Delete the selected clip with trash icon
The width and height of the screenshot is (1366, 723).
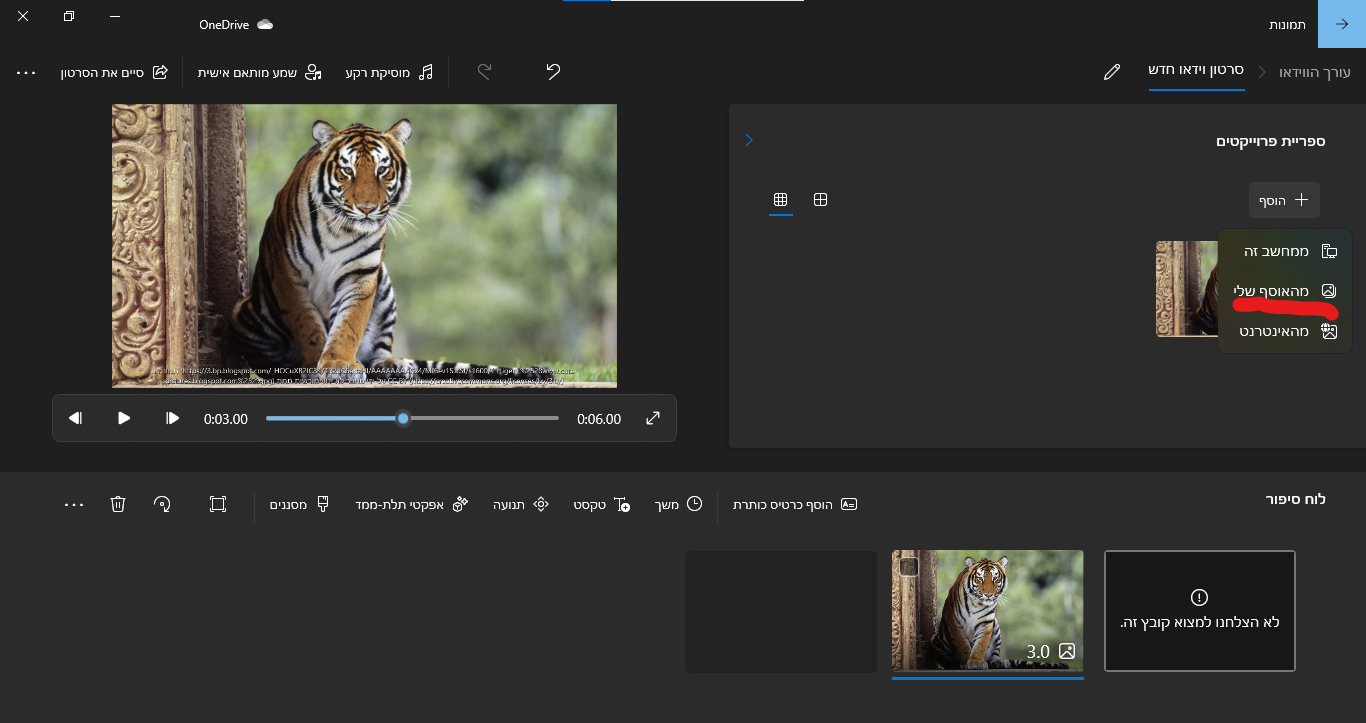pos(118,504)
